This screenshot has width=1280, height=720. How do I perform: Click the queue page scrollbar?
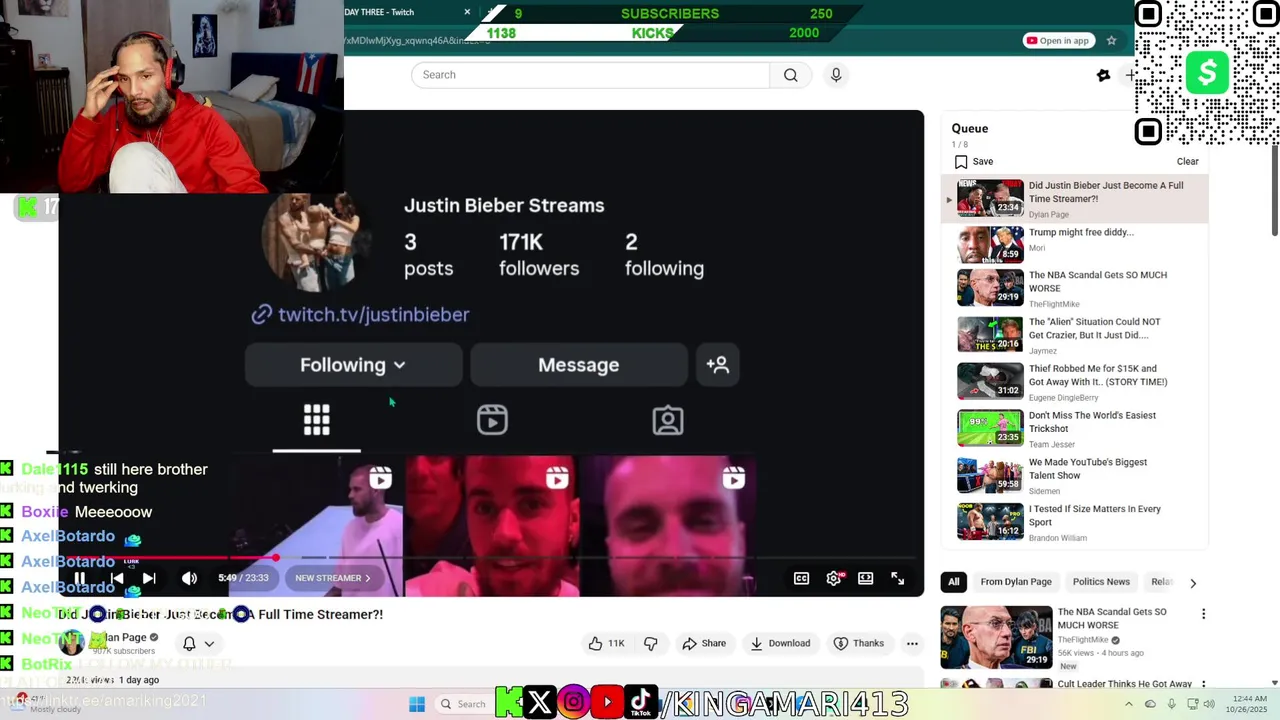[x=1275, y=190]
